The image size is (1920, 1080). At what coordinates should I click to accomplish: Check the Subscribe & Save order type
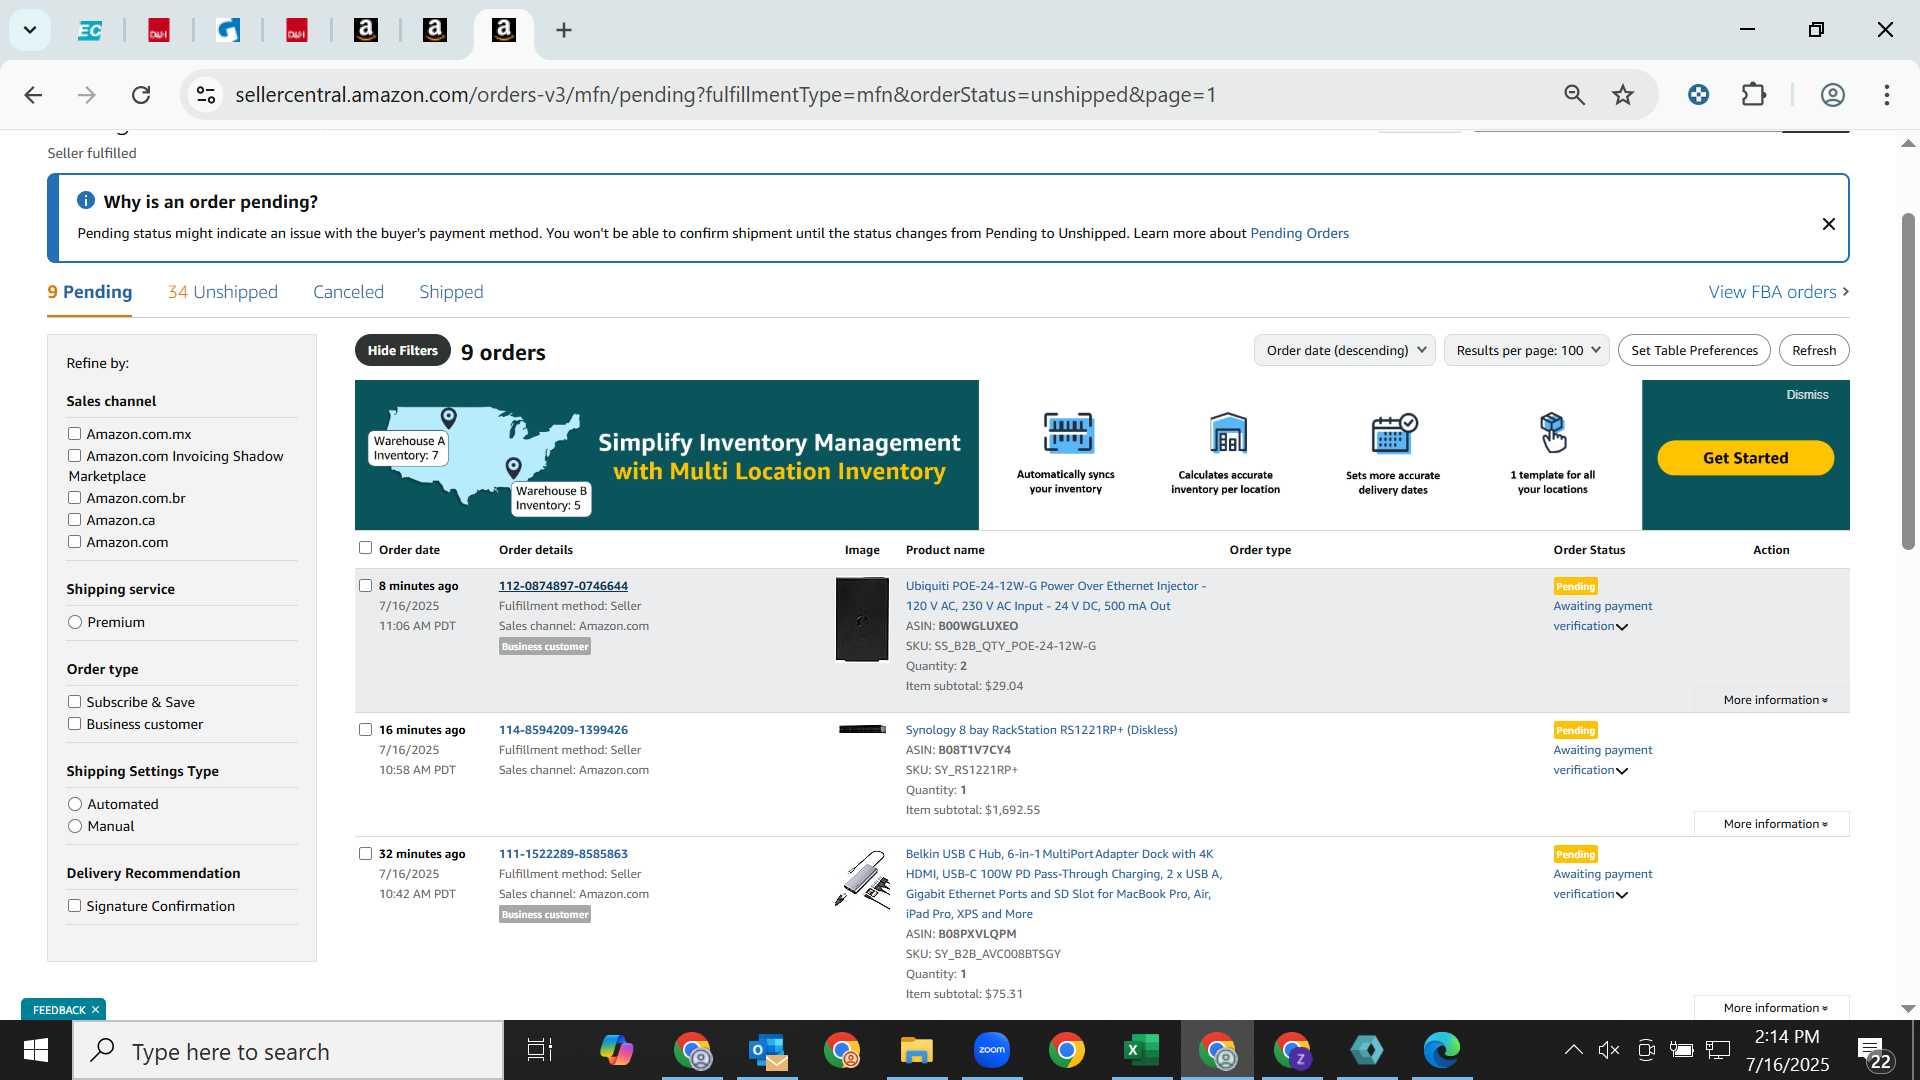pyautogui.click(x=74, y=702)
